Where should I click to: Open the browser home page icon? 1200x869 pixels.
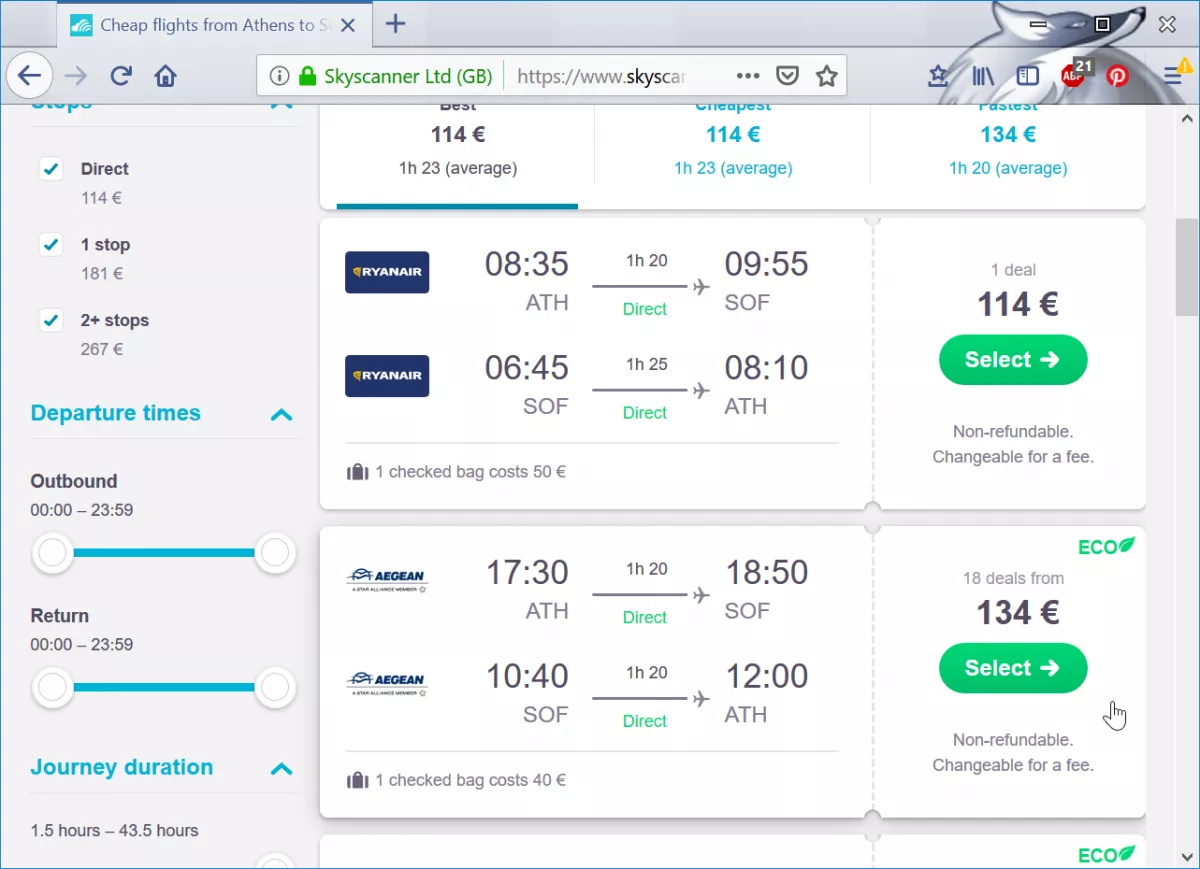166,76
